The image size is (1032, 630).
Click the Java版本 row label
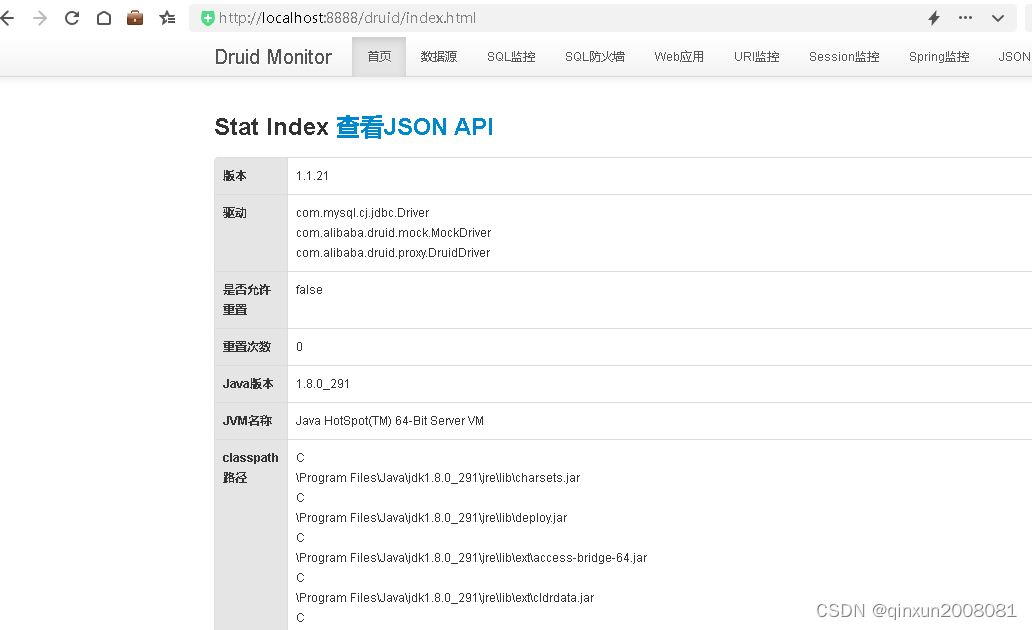(x=248, y=384)
